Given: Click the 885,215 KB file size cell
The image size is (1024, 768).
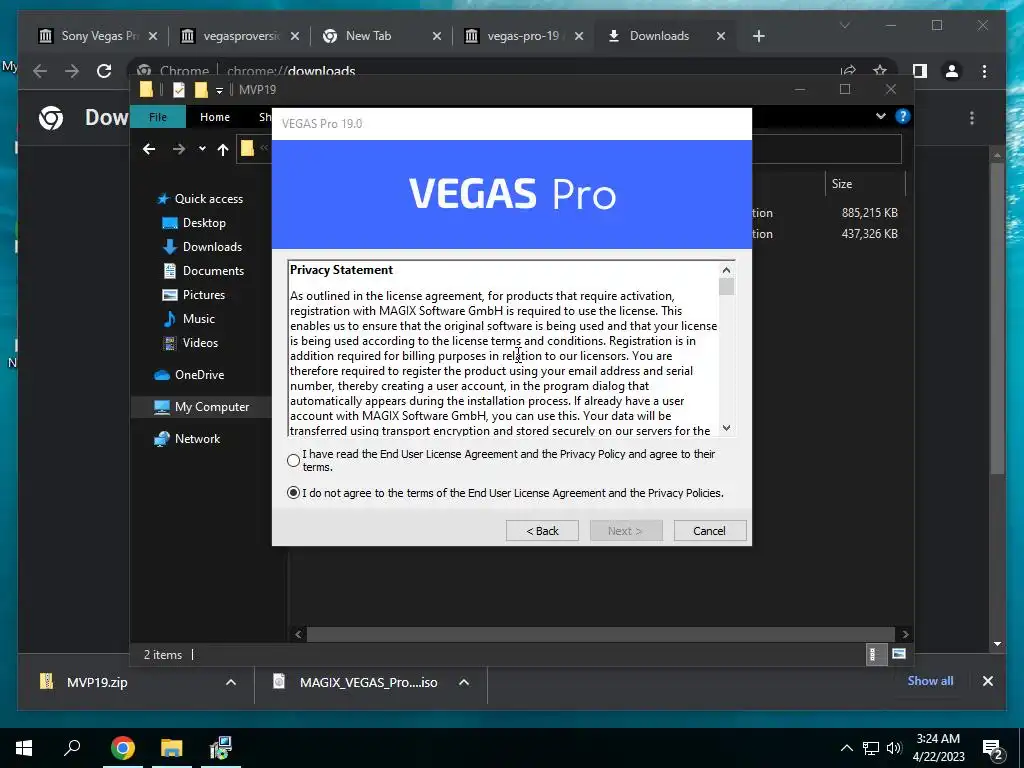Looking at the screenshot, I should pos(869,213).
